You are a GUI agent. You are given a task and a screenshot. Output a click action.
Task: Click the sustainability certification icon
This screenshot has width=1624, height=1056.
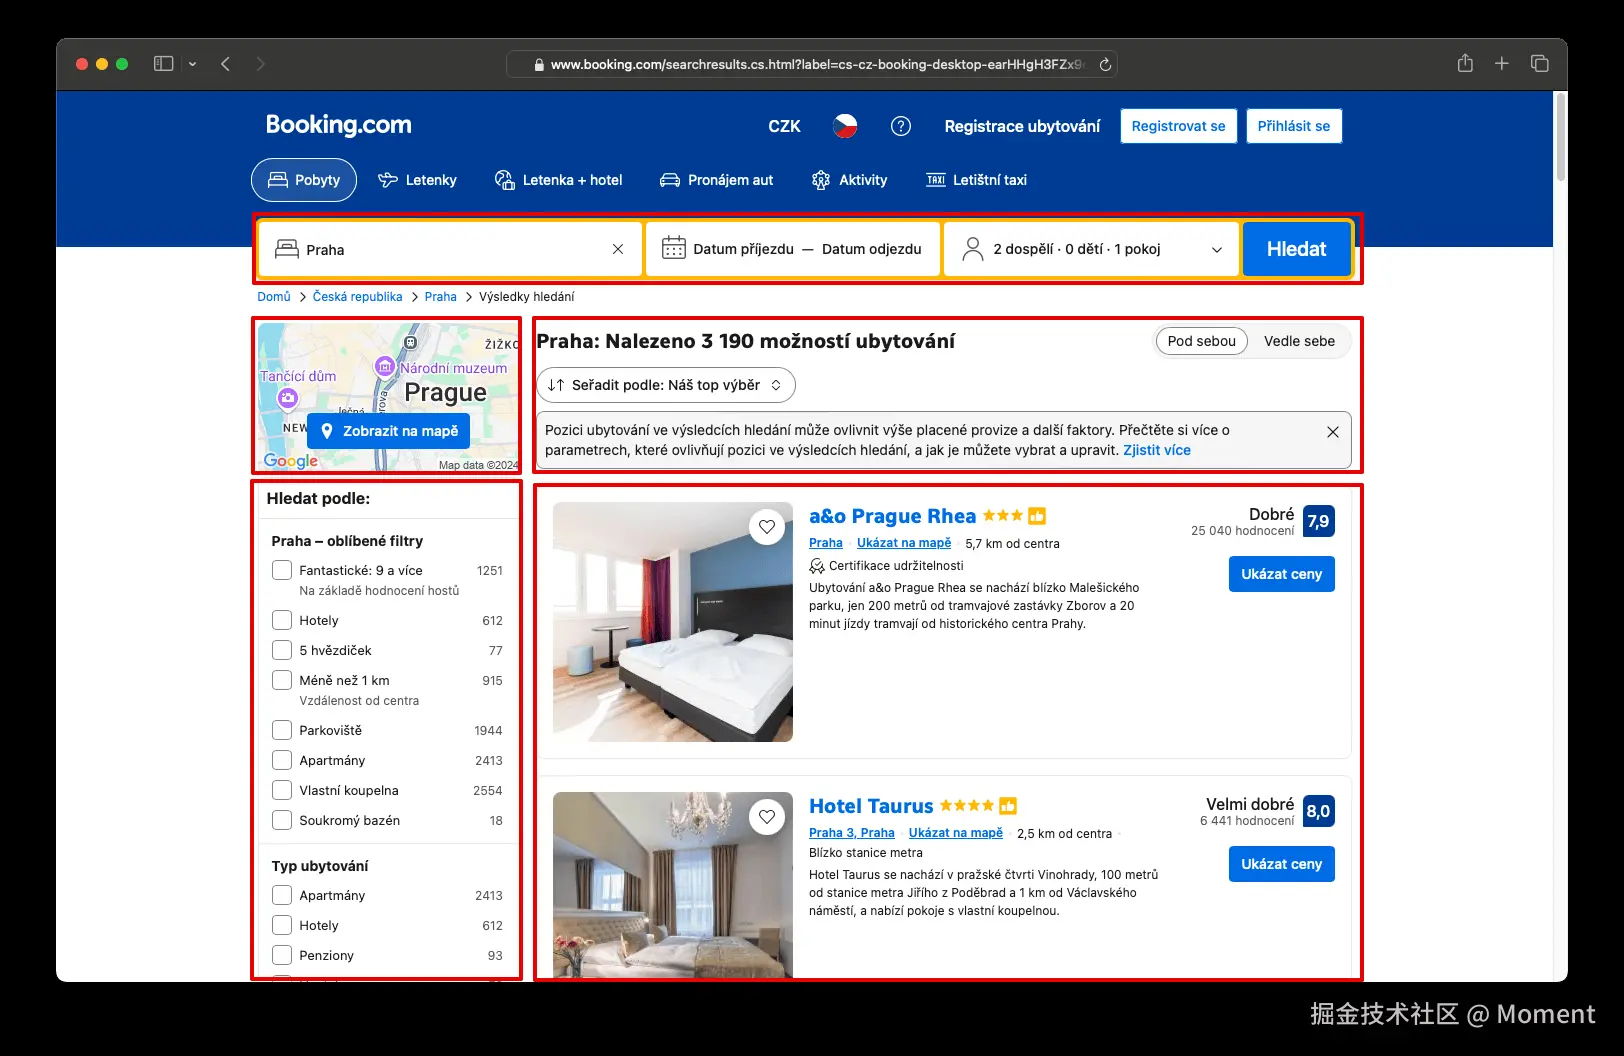pyautogui.click(x=817, y=566)
